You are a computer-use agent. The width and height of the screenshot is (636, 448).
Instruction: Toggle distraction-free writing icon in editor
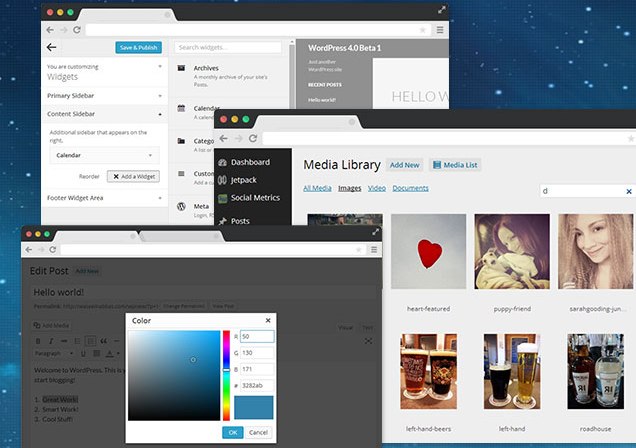click(368, 341)
